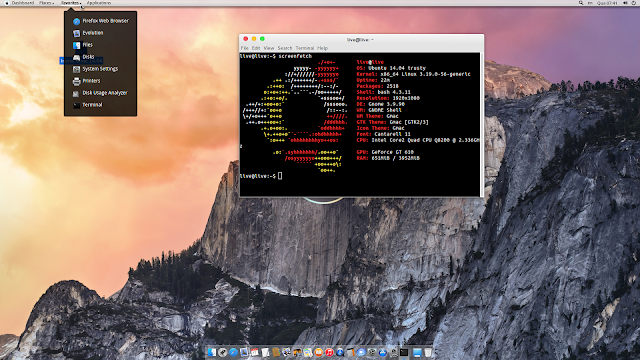
Task: Click the search magnifier in top bar
Action: [x=581, y=3]
